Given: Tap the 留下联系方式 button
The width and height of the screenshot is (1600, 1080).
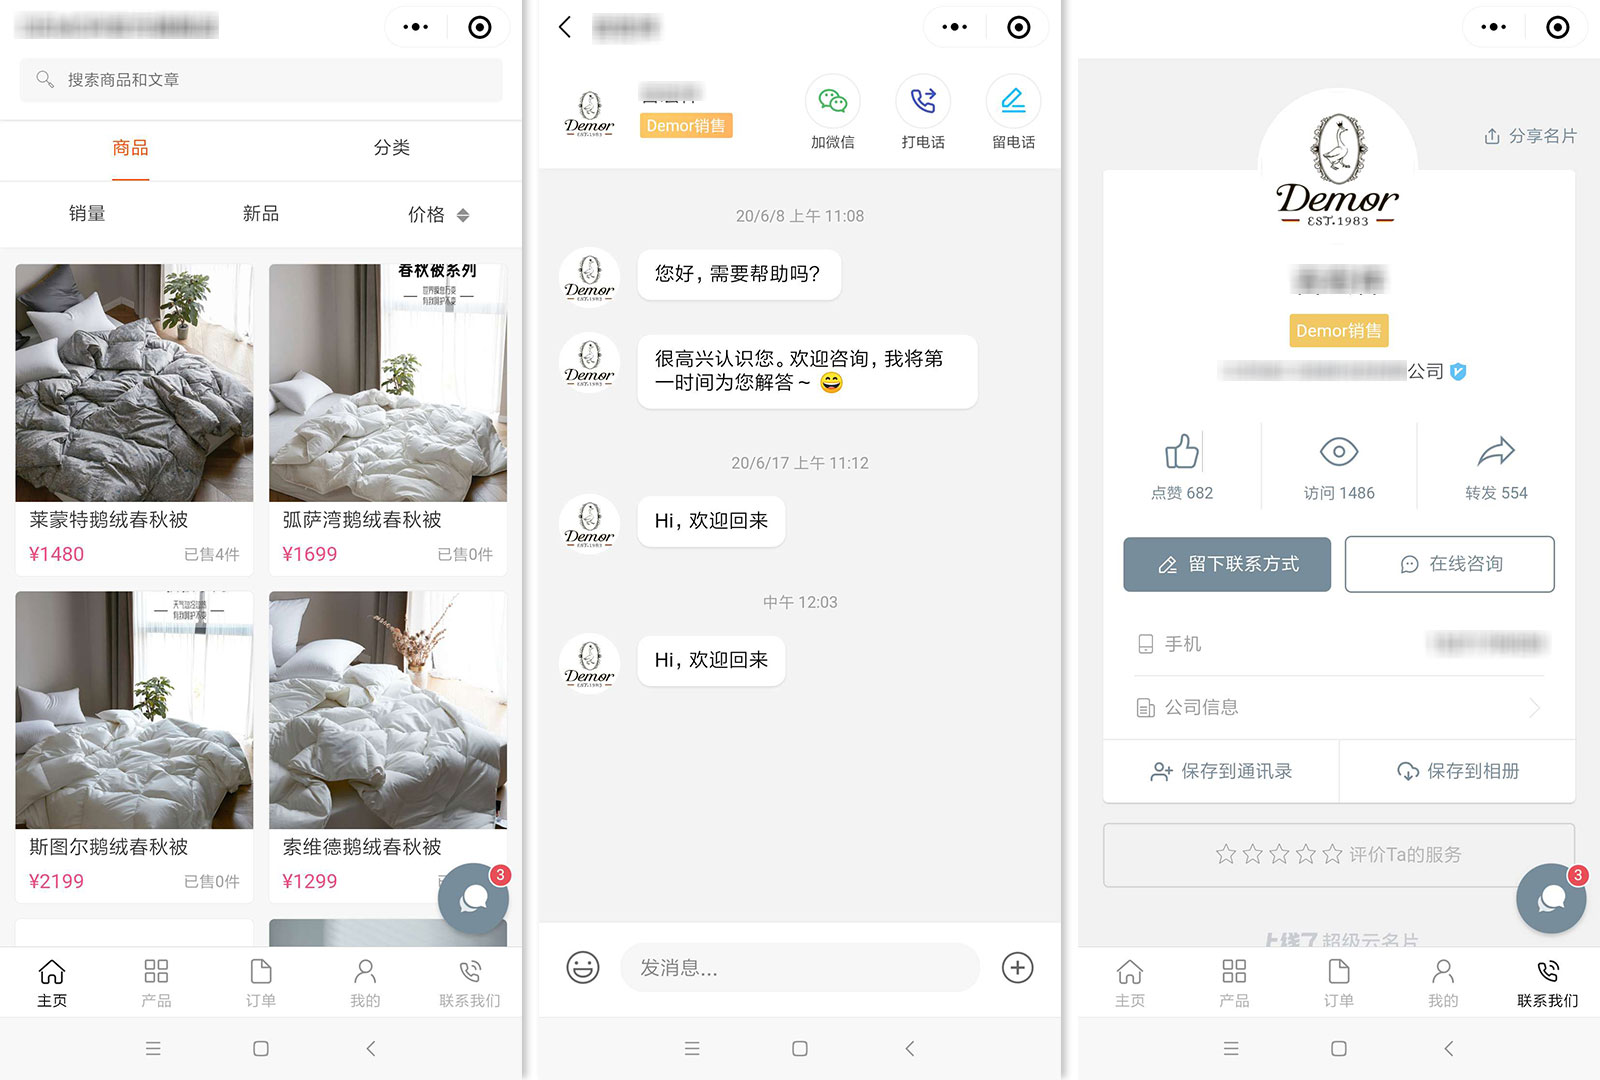Looking at the screenshot, I should click(1227, 564).
